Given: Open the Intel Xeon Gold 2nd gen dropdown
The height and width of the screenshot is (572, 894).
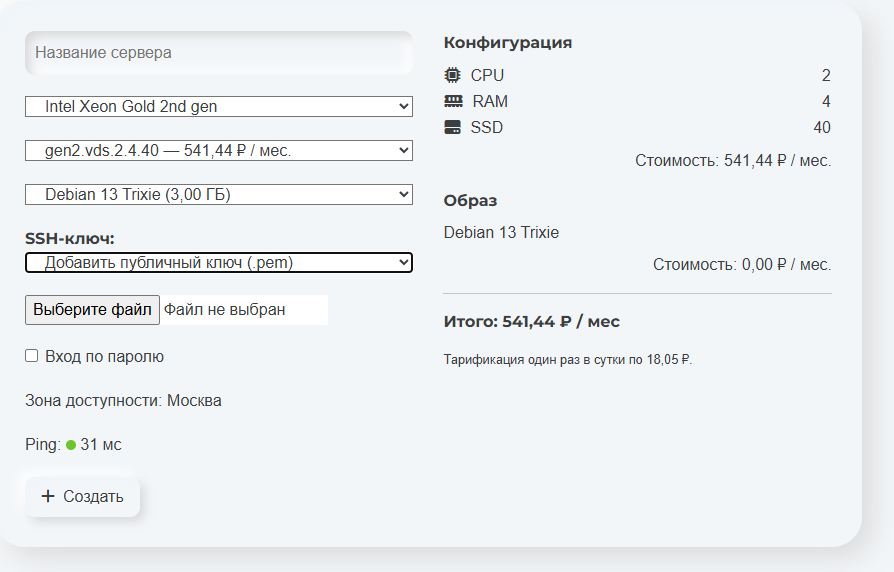Looking at the screenshot, I should (x=219, y=107).
